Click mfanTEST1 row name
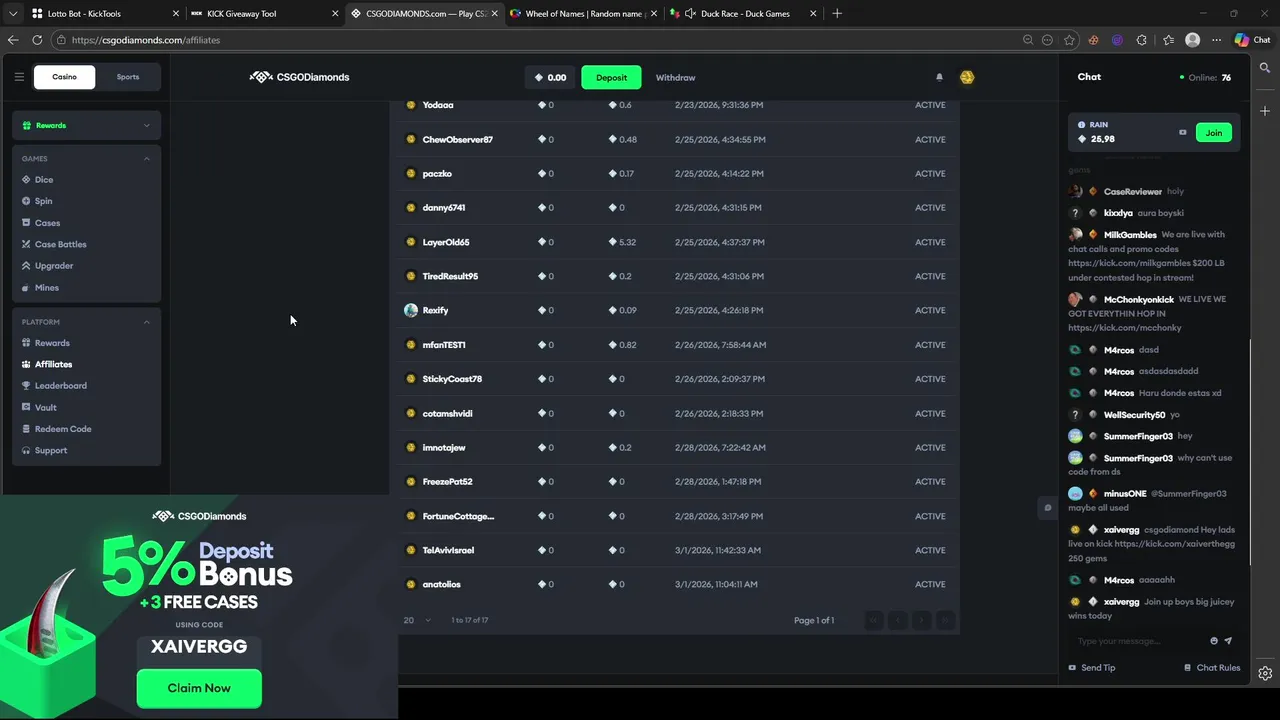The width and height of the screenshot is (1280, 720). pyautogui.click(x=444, y=345)
